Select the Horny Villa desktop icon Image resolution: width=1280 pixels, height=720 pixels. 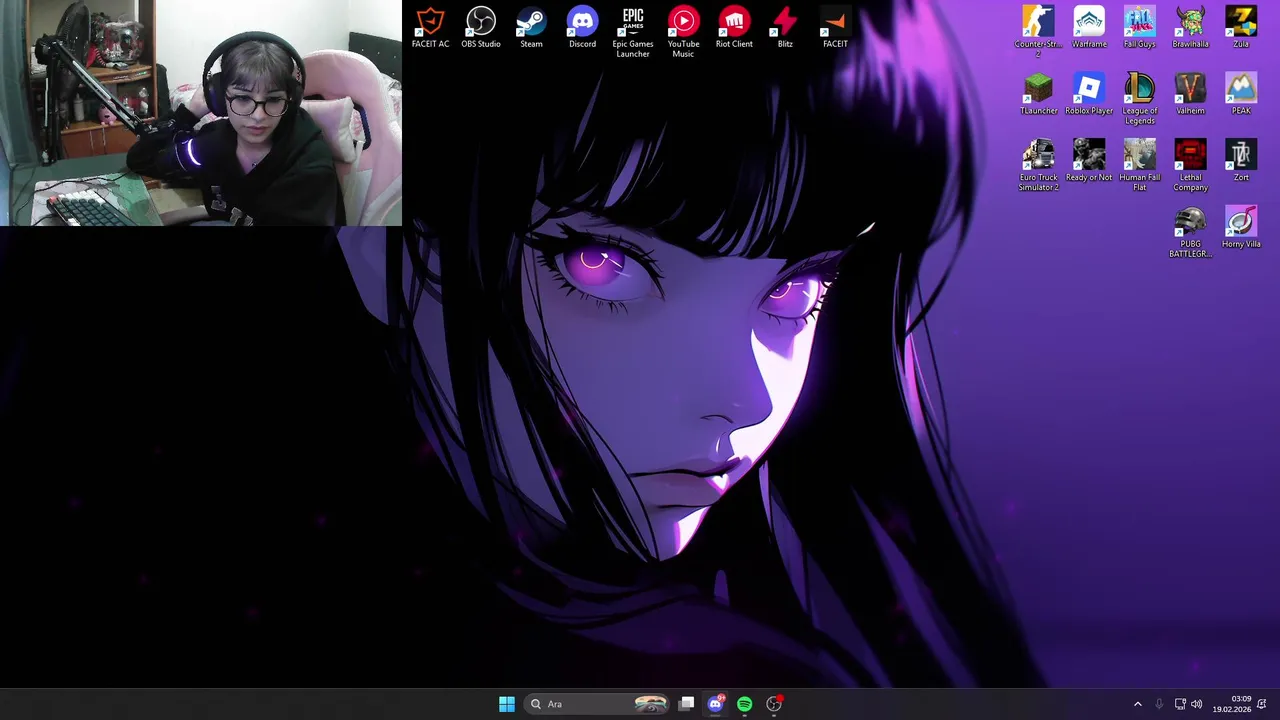[1241, 228]
